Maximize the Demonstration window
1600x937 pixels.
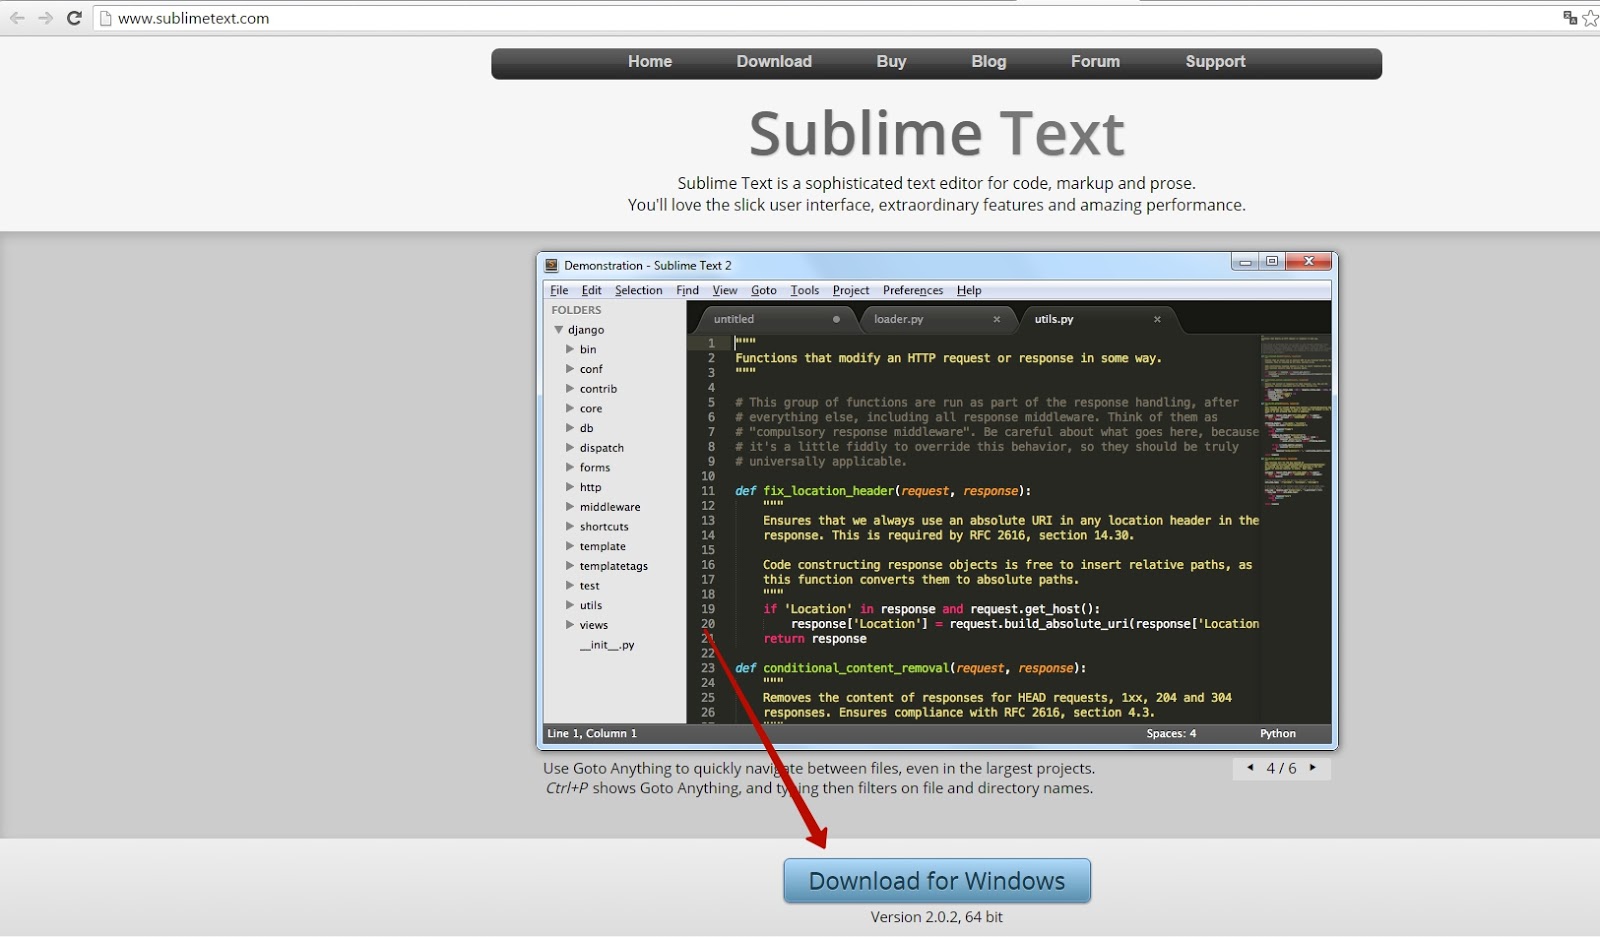[x=1272, y=262]
